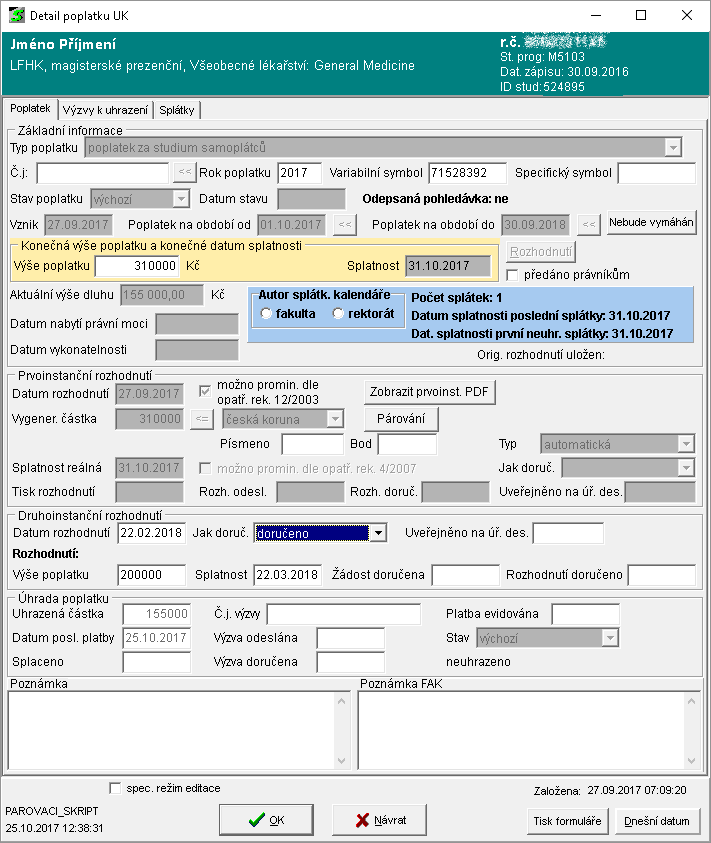Click '<<' button beside Poplatek na období od
The height and width of the screenshot is (843, 711).
pyautogui.click(x=344, y=224)
